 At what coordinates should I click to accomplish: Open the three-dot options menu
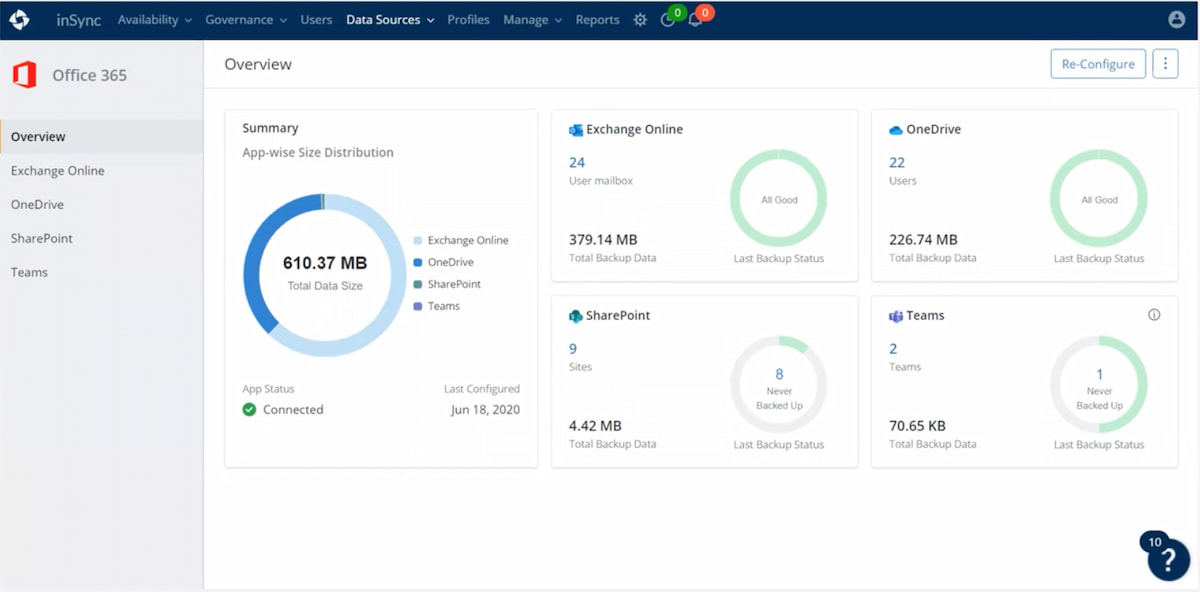[1164, 63]
